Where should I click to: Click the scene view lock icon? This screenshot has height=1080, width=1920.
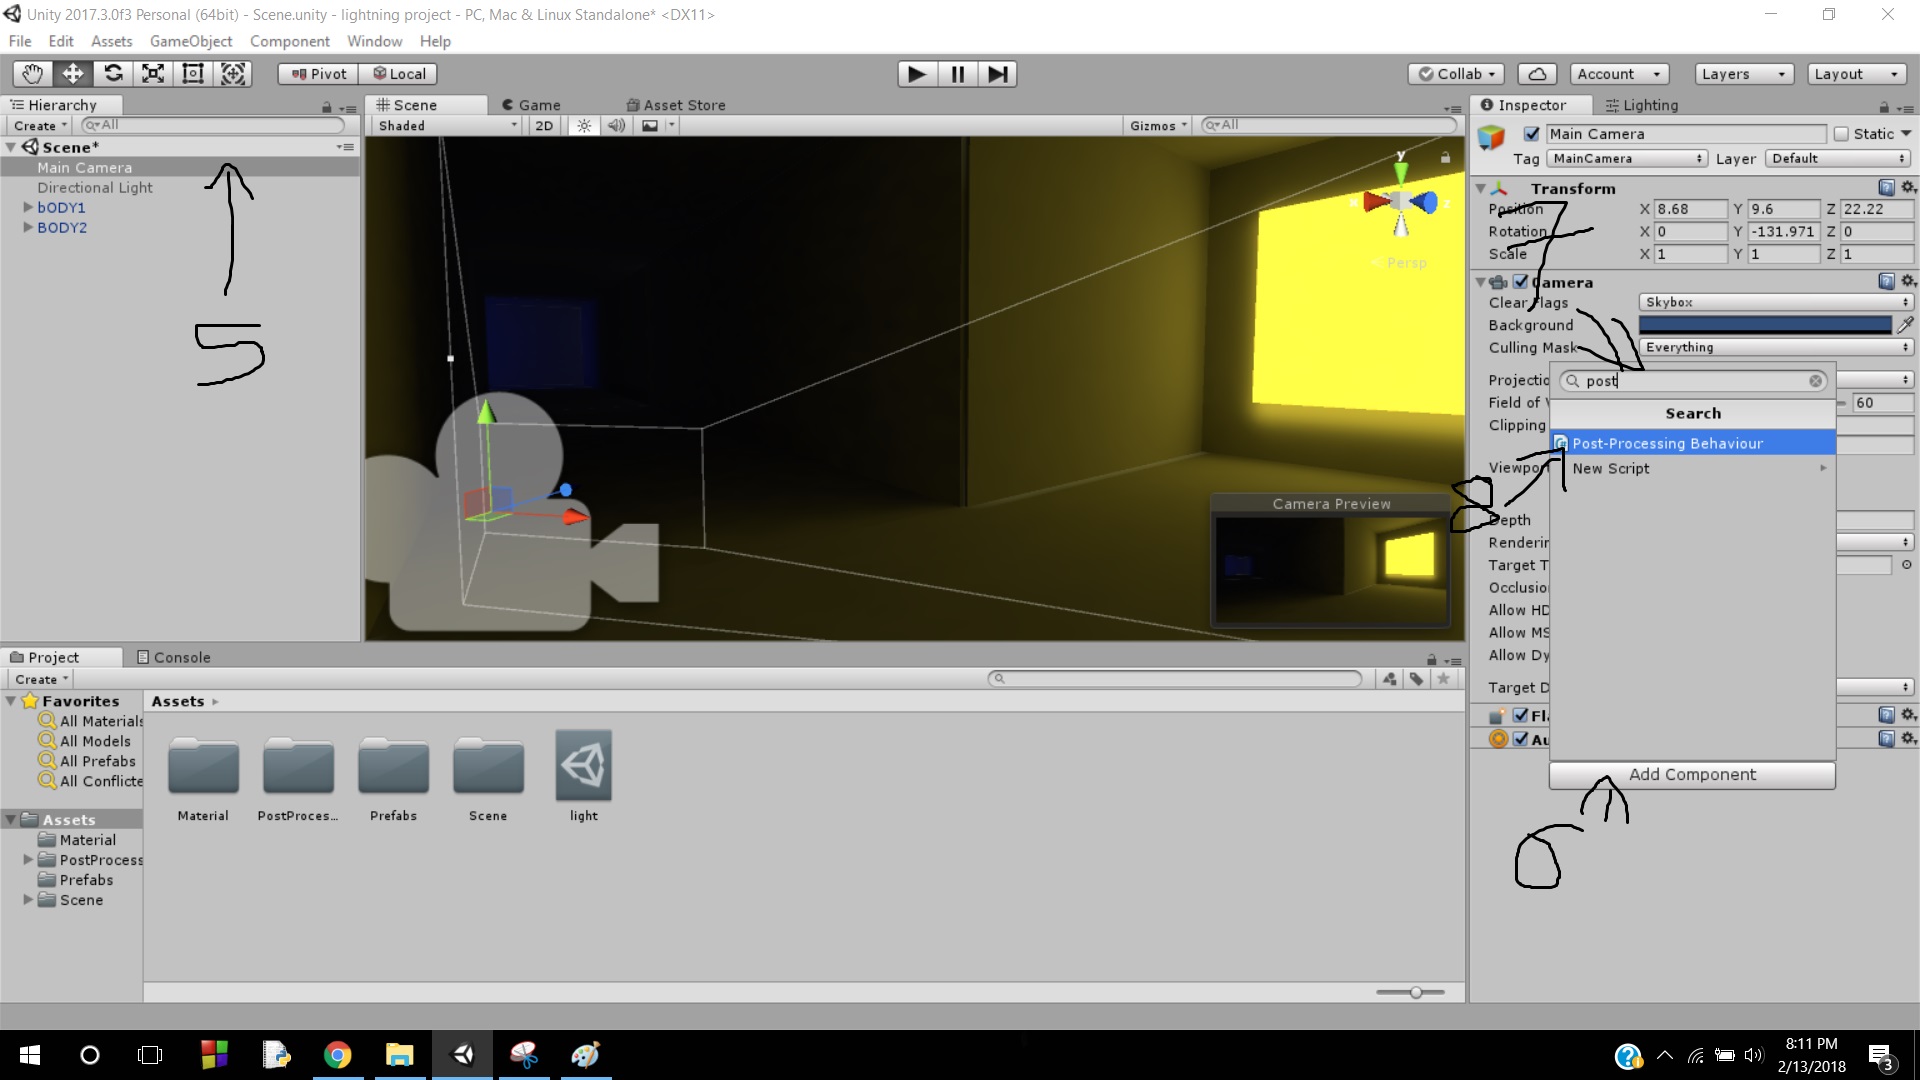click(x=1444, y=158)
